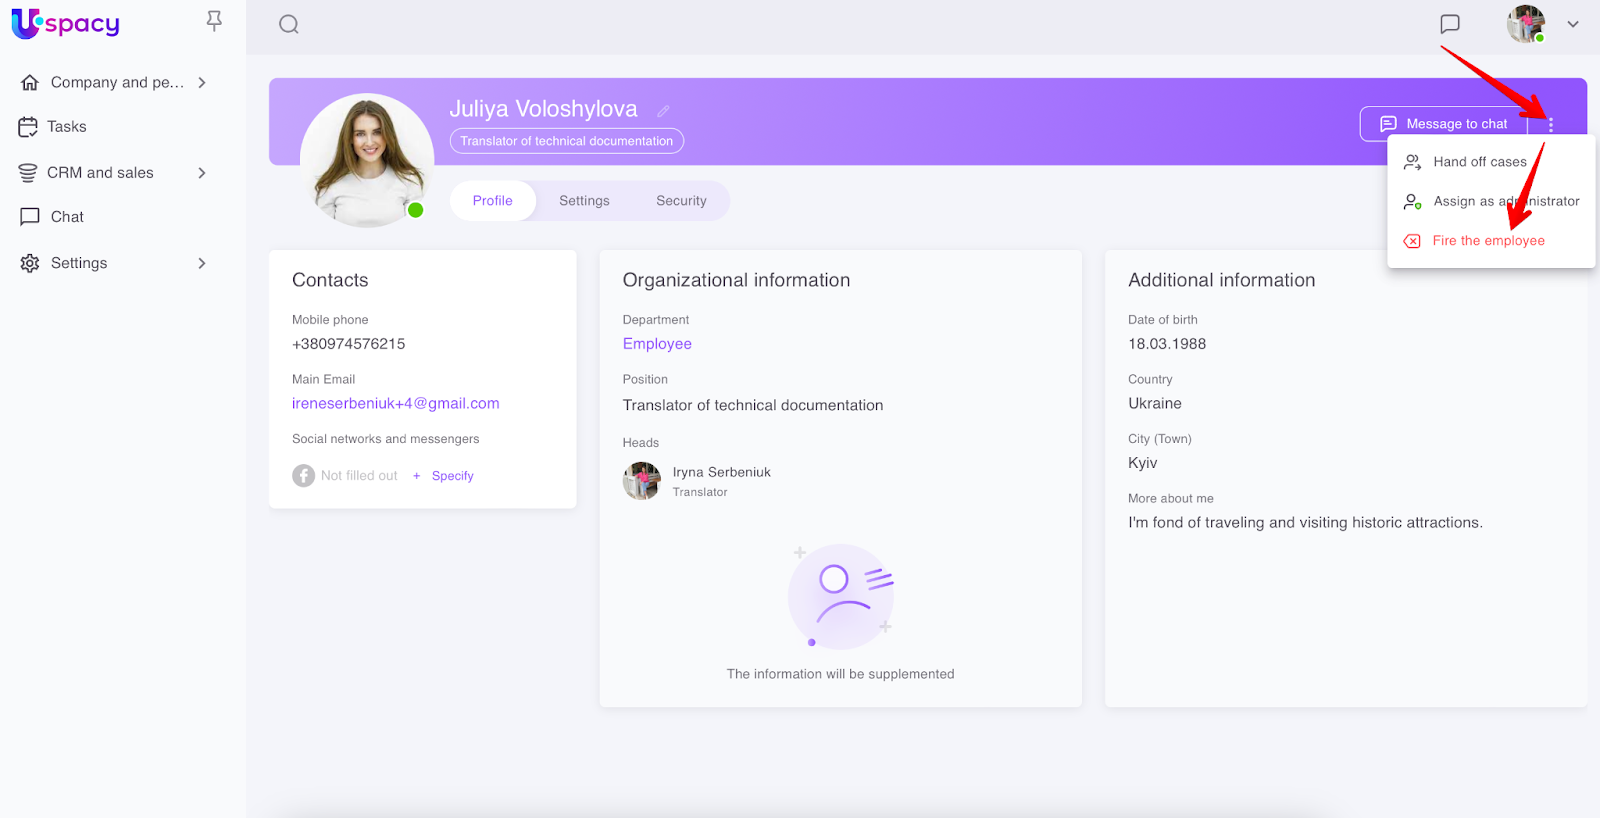Pin the sidebar with the pin icon

(x=214, y=21)
